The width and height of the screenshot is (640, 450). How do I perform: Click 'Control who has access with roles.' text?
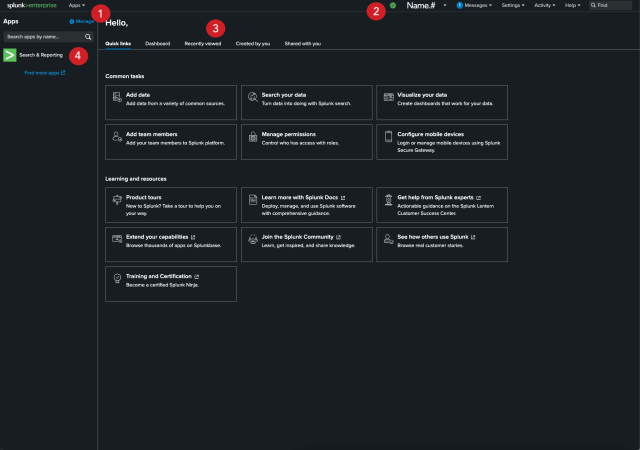coord(300,143)
